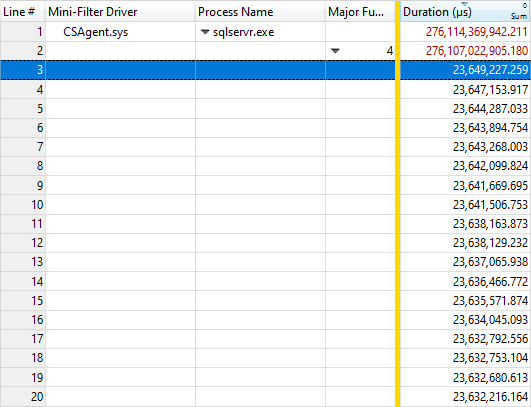Select line 20 in the table
The image size is (531, 407).
tap(266, 397)
